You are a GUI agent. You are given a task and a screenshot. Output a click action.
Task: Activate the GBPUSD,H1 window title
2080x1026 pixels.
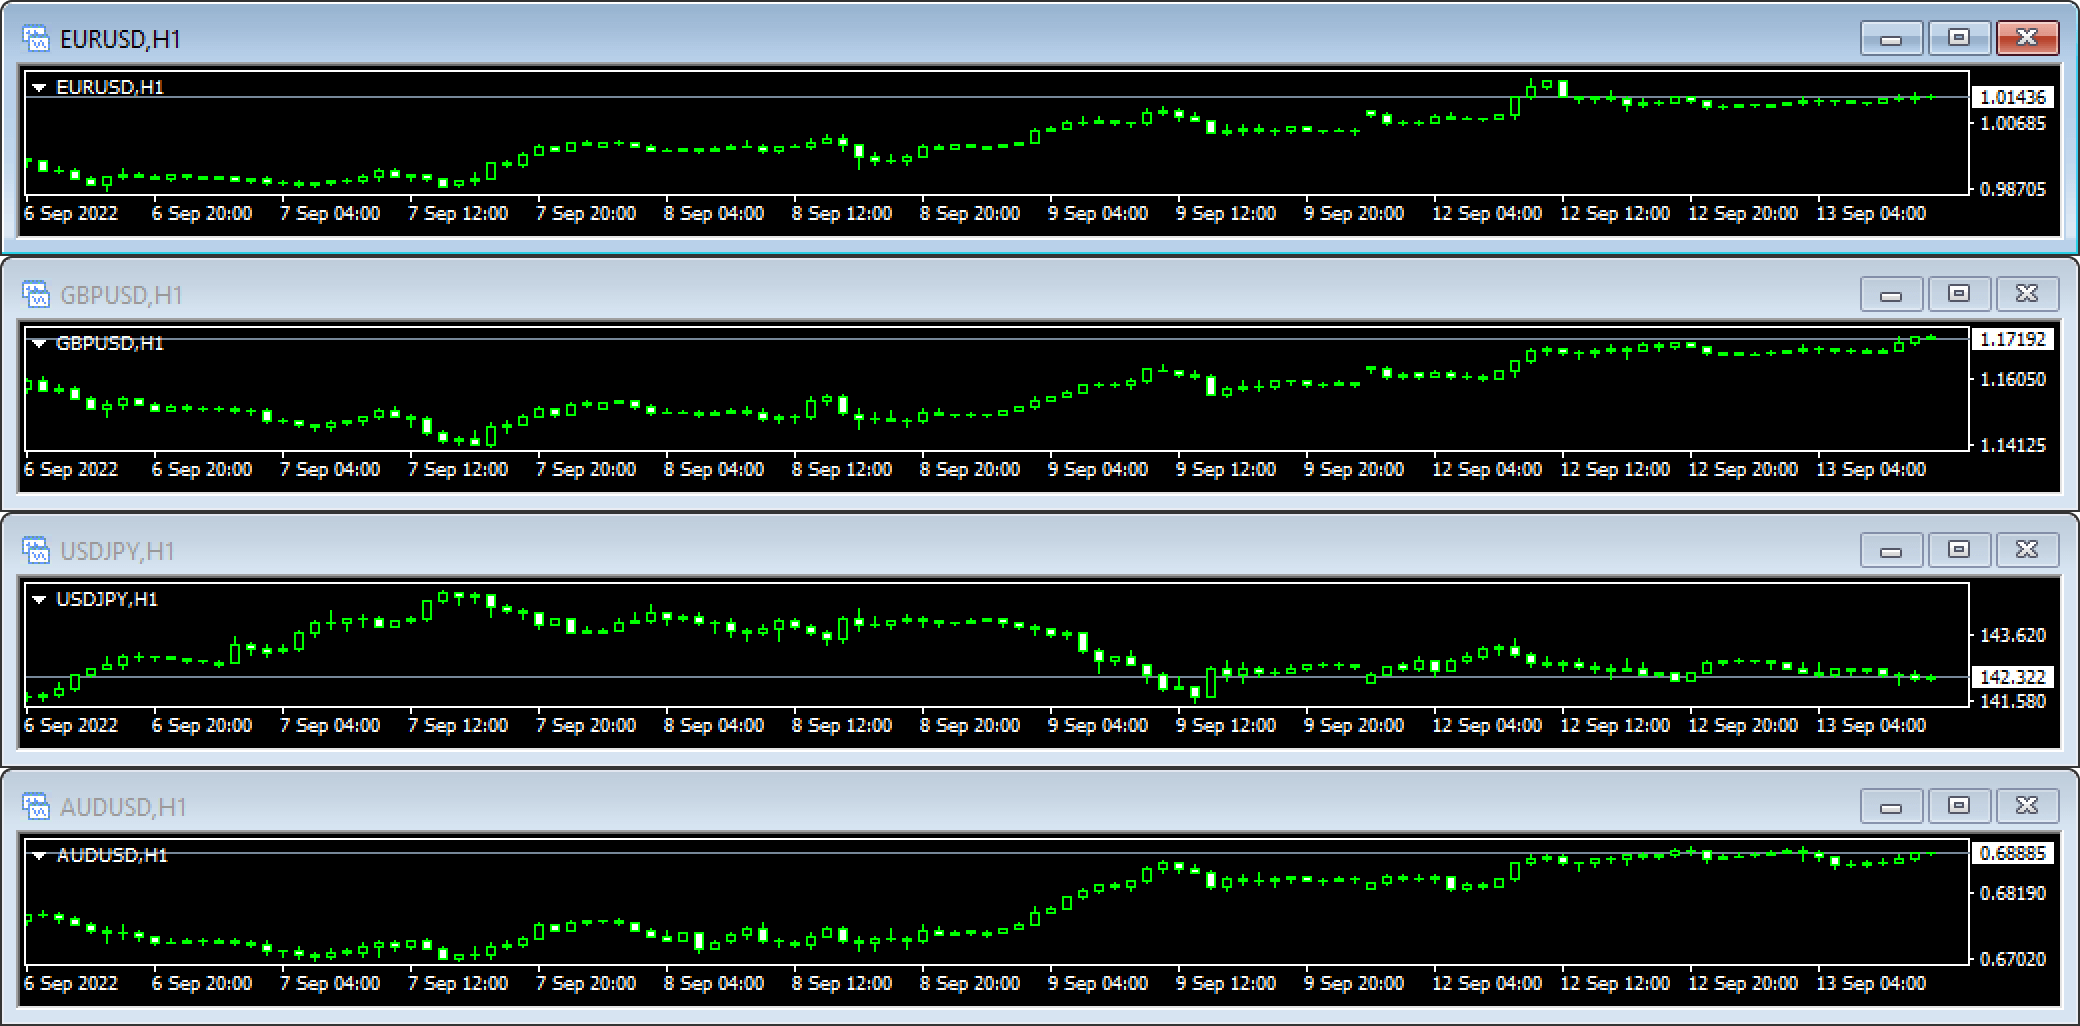[121, 295]
